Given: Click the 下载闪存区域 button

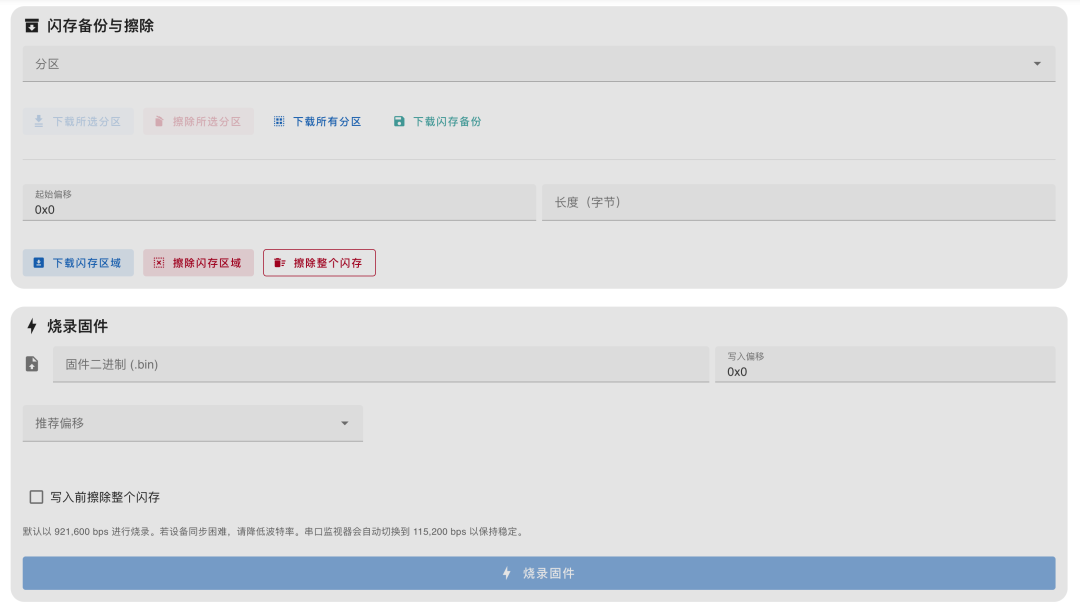Looking at the screenshot, I should (x=79, y=263).
